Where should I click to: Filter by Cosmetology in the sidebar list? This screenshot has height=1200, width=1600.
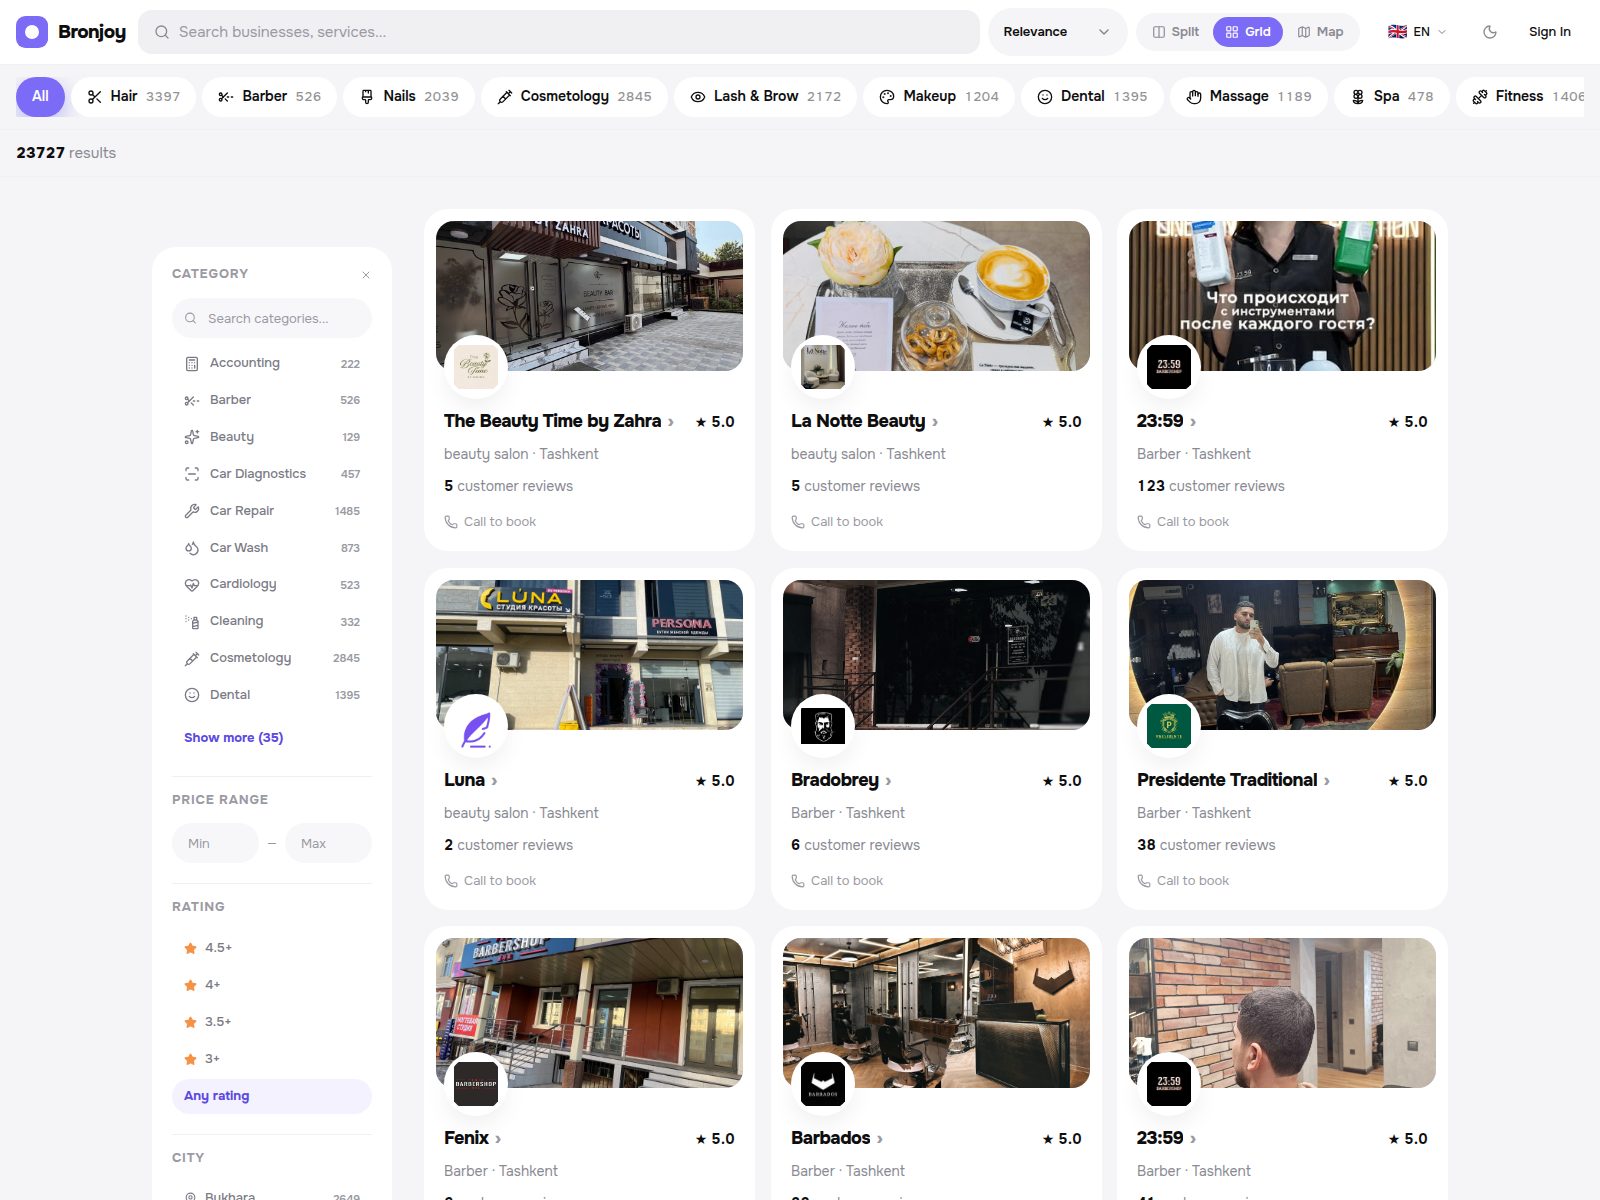(x=272, y=658)
